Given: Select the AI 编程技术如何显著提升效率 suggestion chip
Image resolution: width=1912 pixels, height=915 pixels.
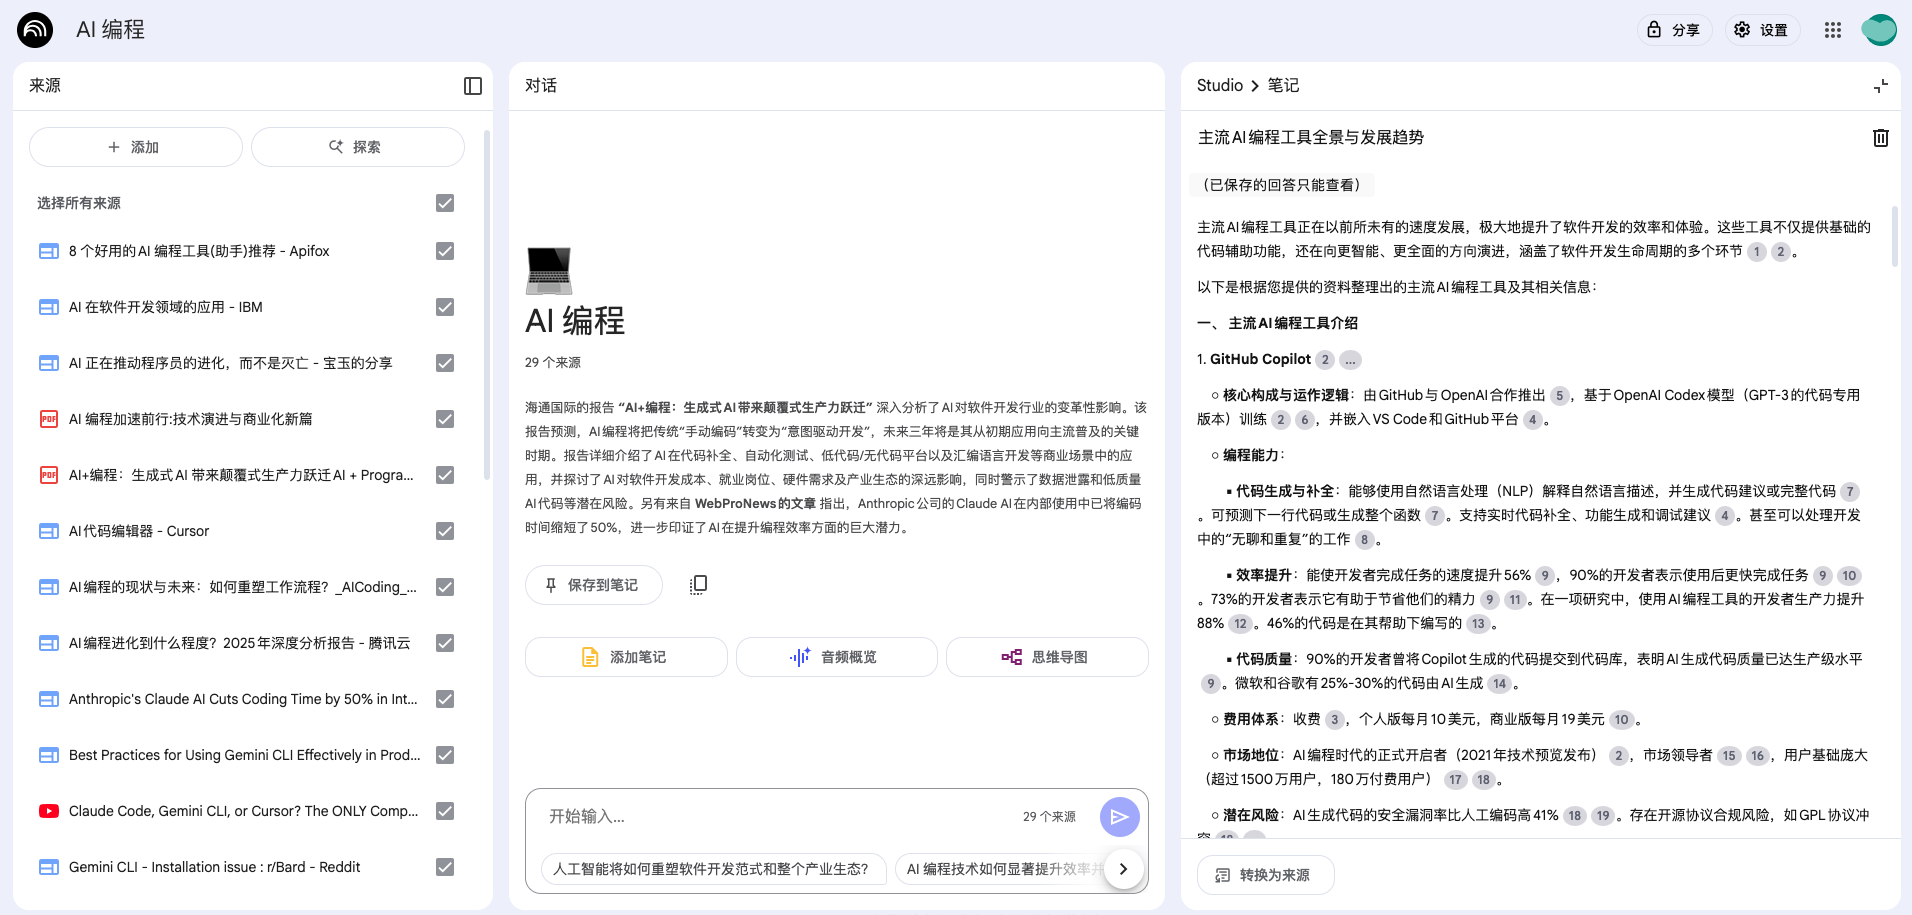Looking at the screenshot, I should pyautogui.click(x=1000, y=869).
